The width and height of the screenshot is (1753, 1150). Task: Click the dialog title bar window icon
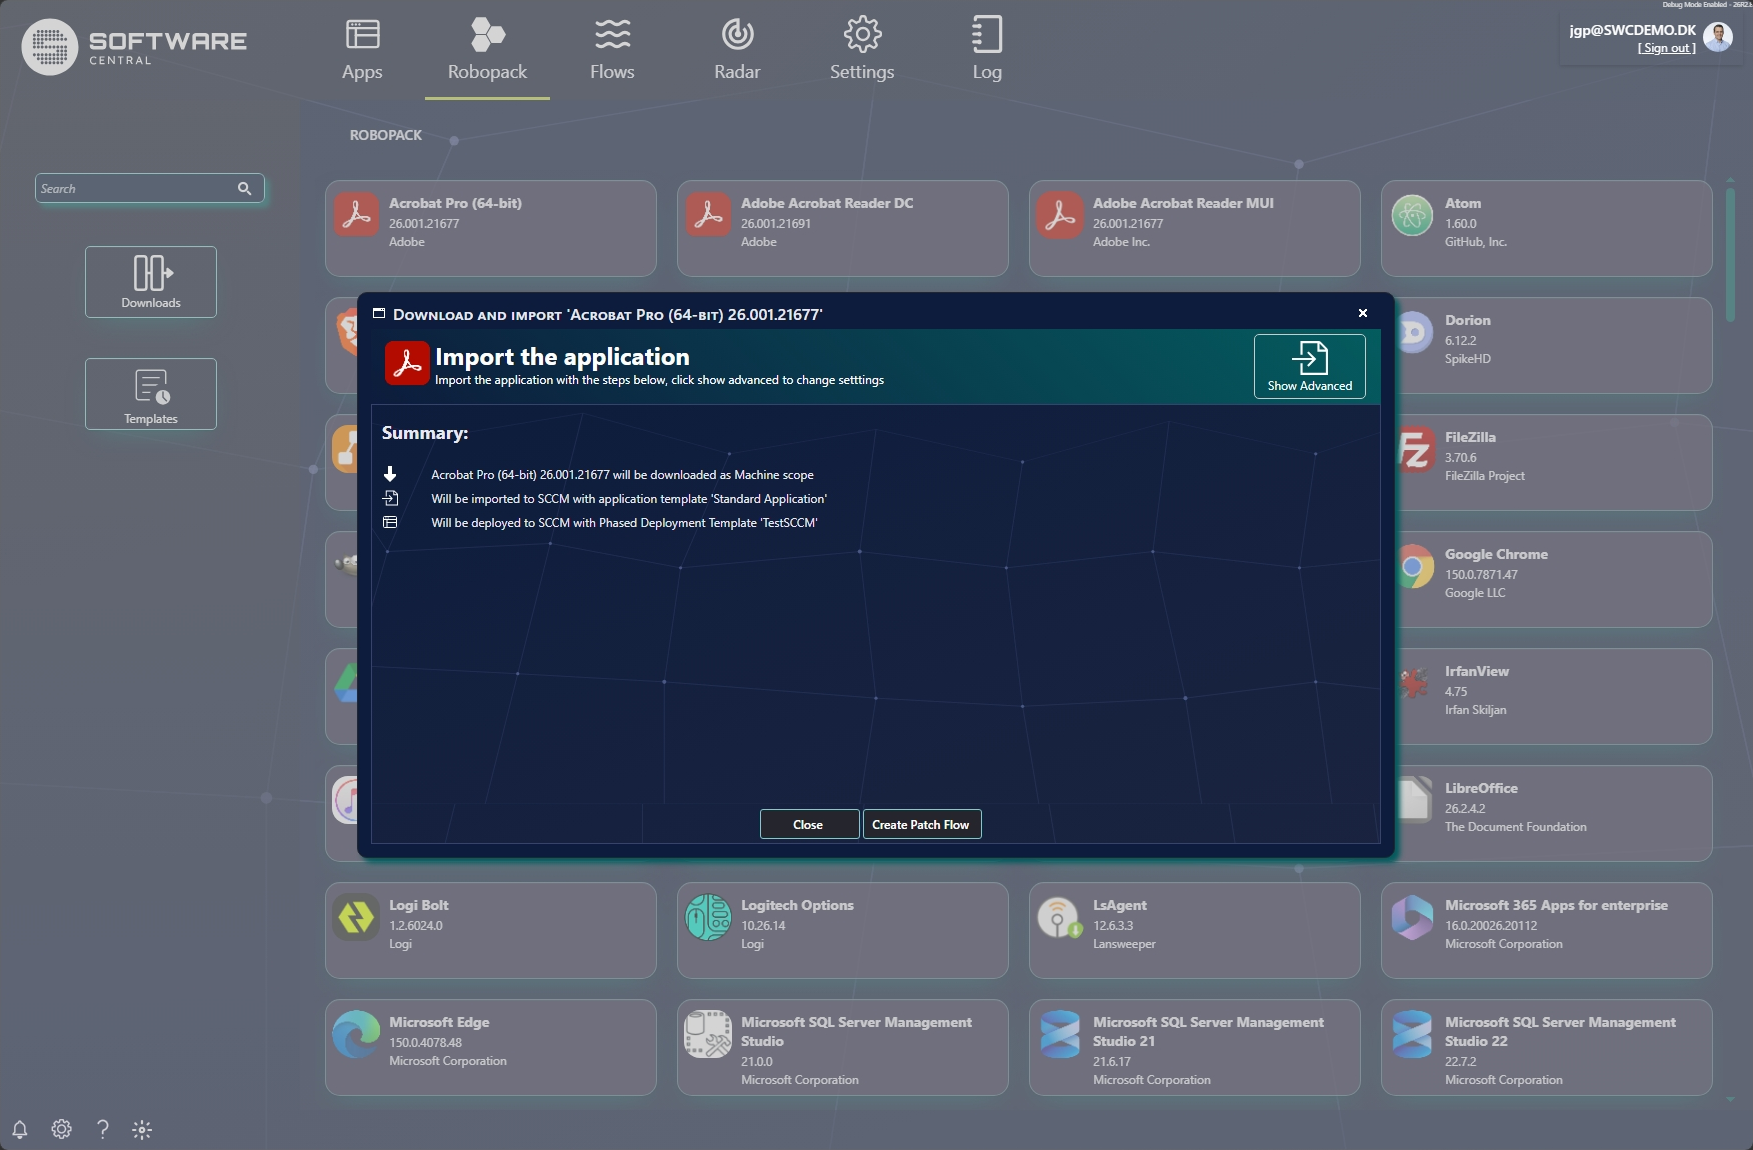(379, 313)
